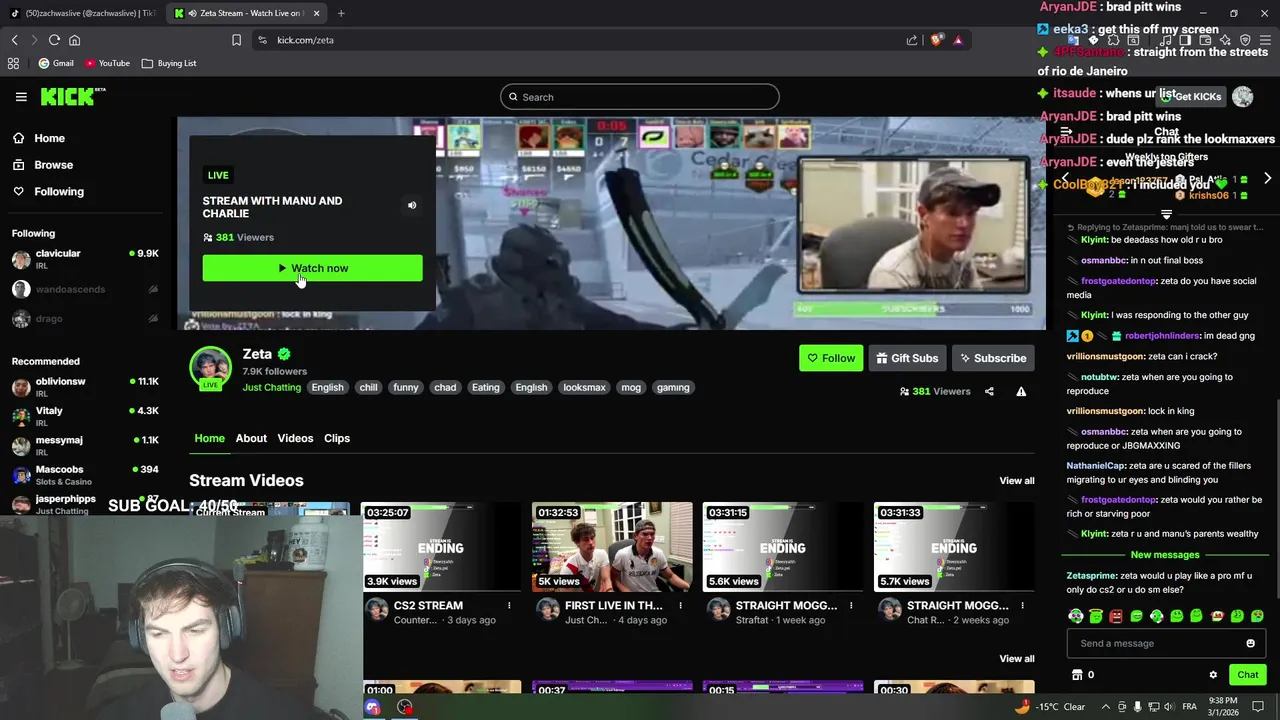Open chat settings gear icon
This screenshot has width=1280, height=720.
tap(1213, 675)
